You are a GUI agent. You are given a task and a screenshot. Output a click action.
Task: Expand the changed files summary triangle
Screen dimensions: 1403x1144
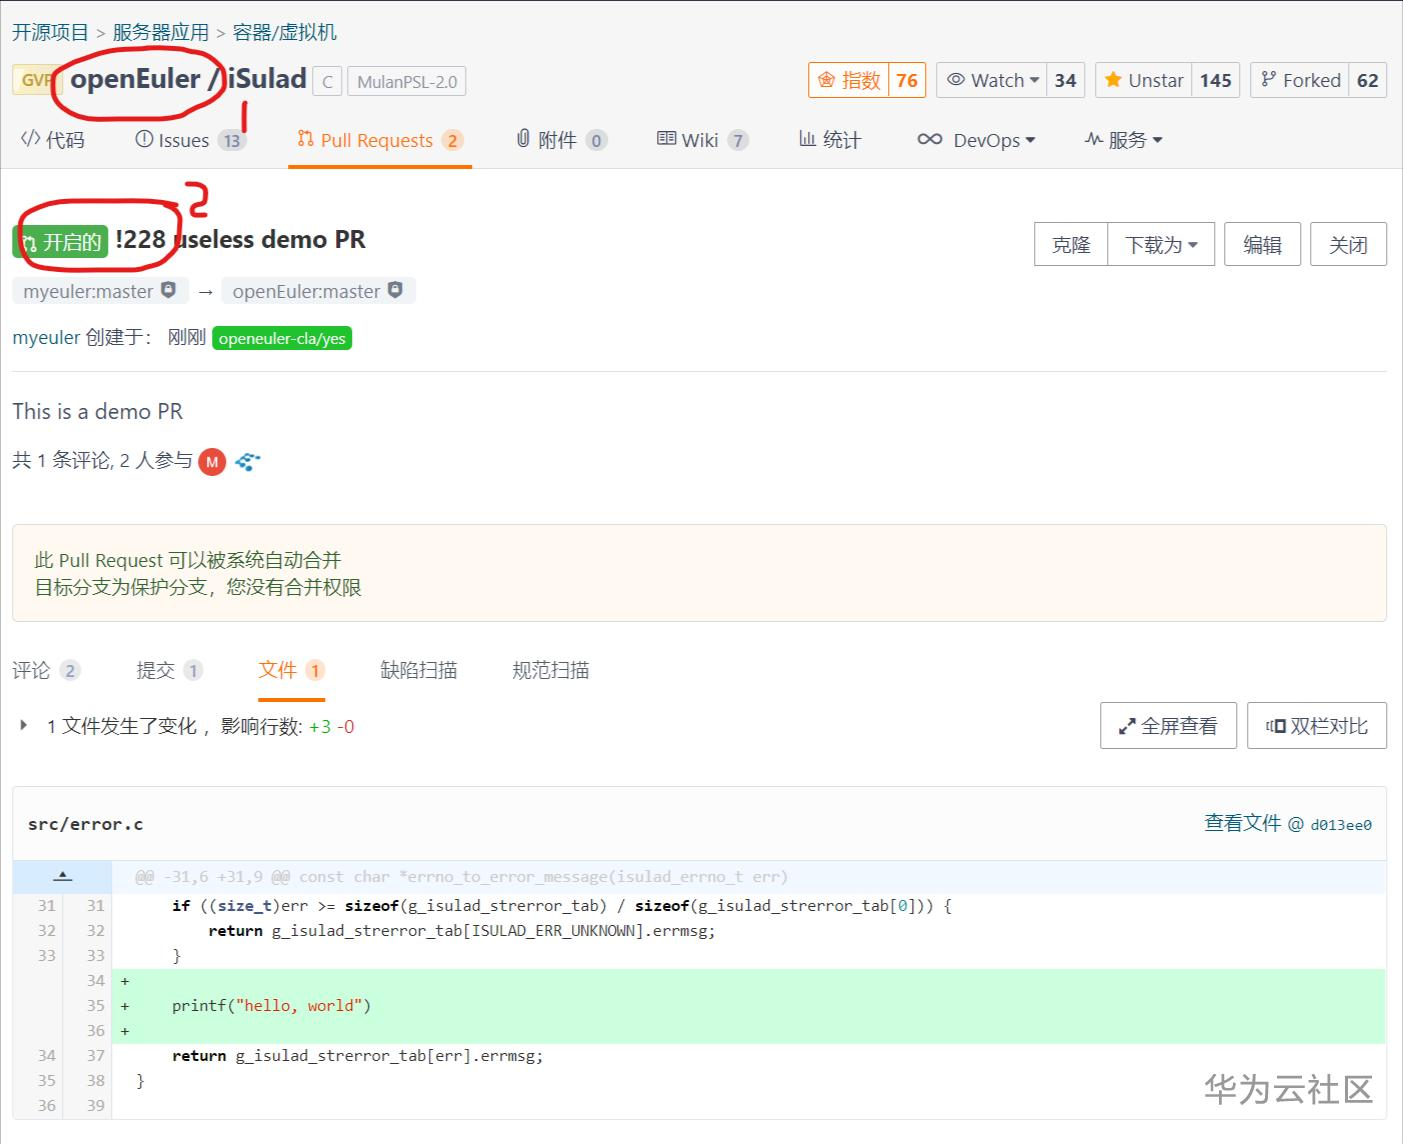click(24, 725)
